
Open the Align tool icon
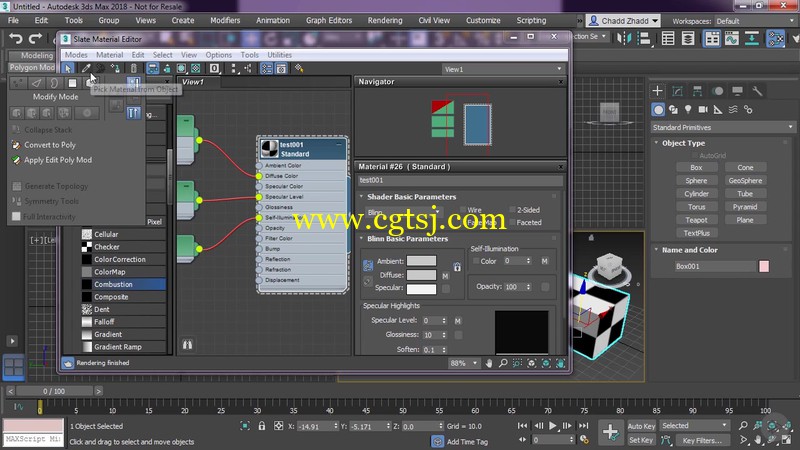644,38
